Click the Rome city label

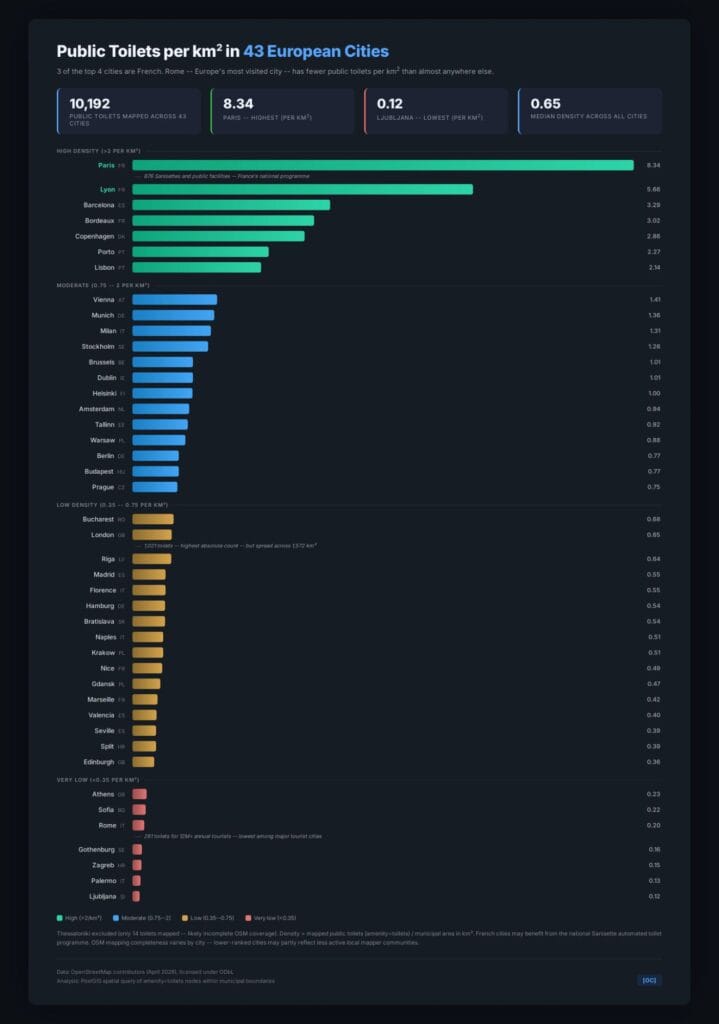[106, 825]
